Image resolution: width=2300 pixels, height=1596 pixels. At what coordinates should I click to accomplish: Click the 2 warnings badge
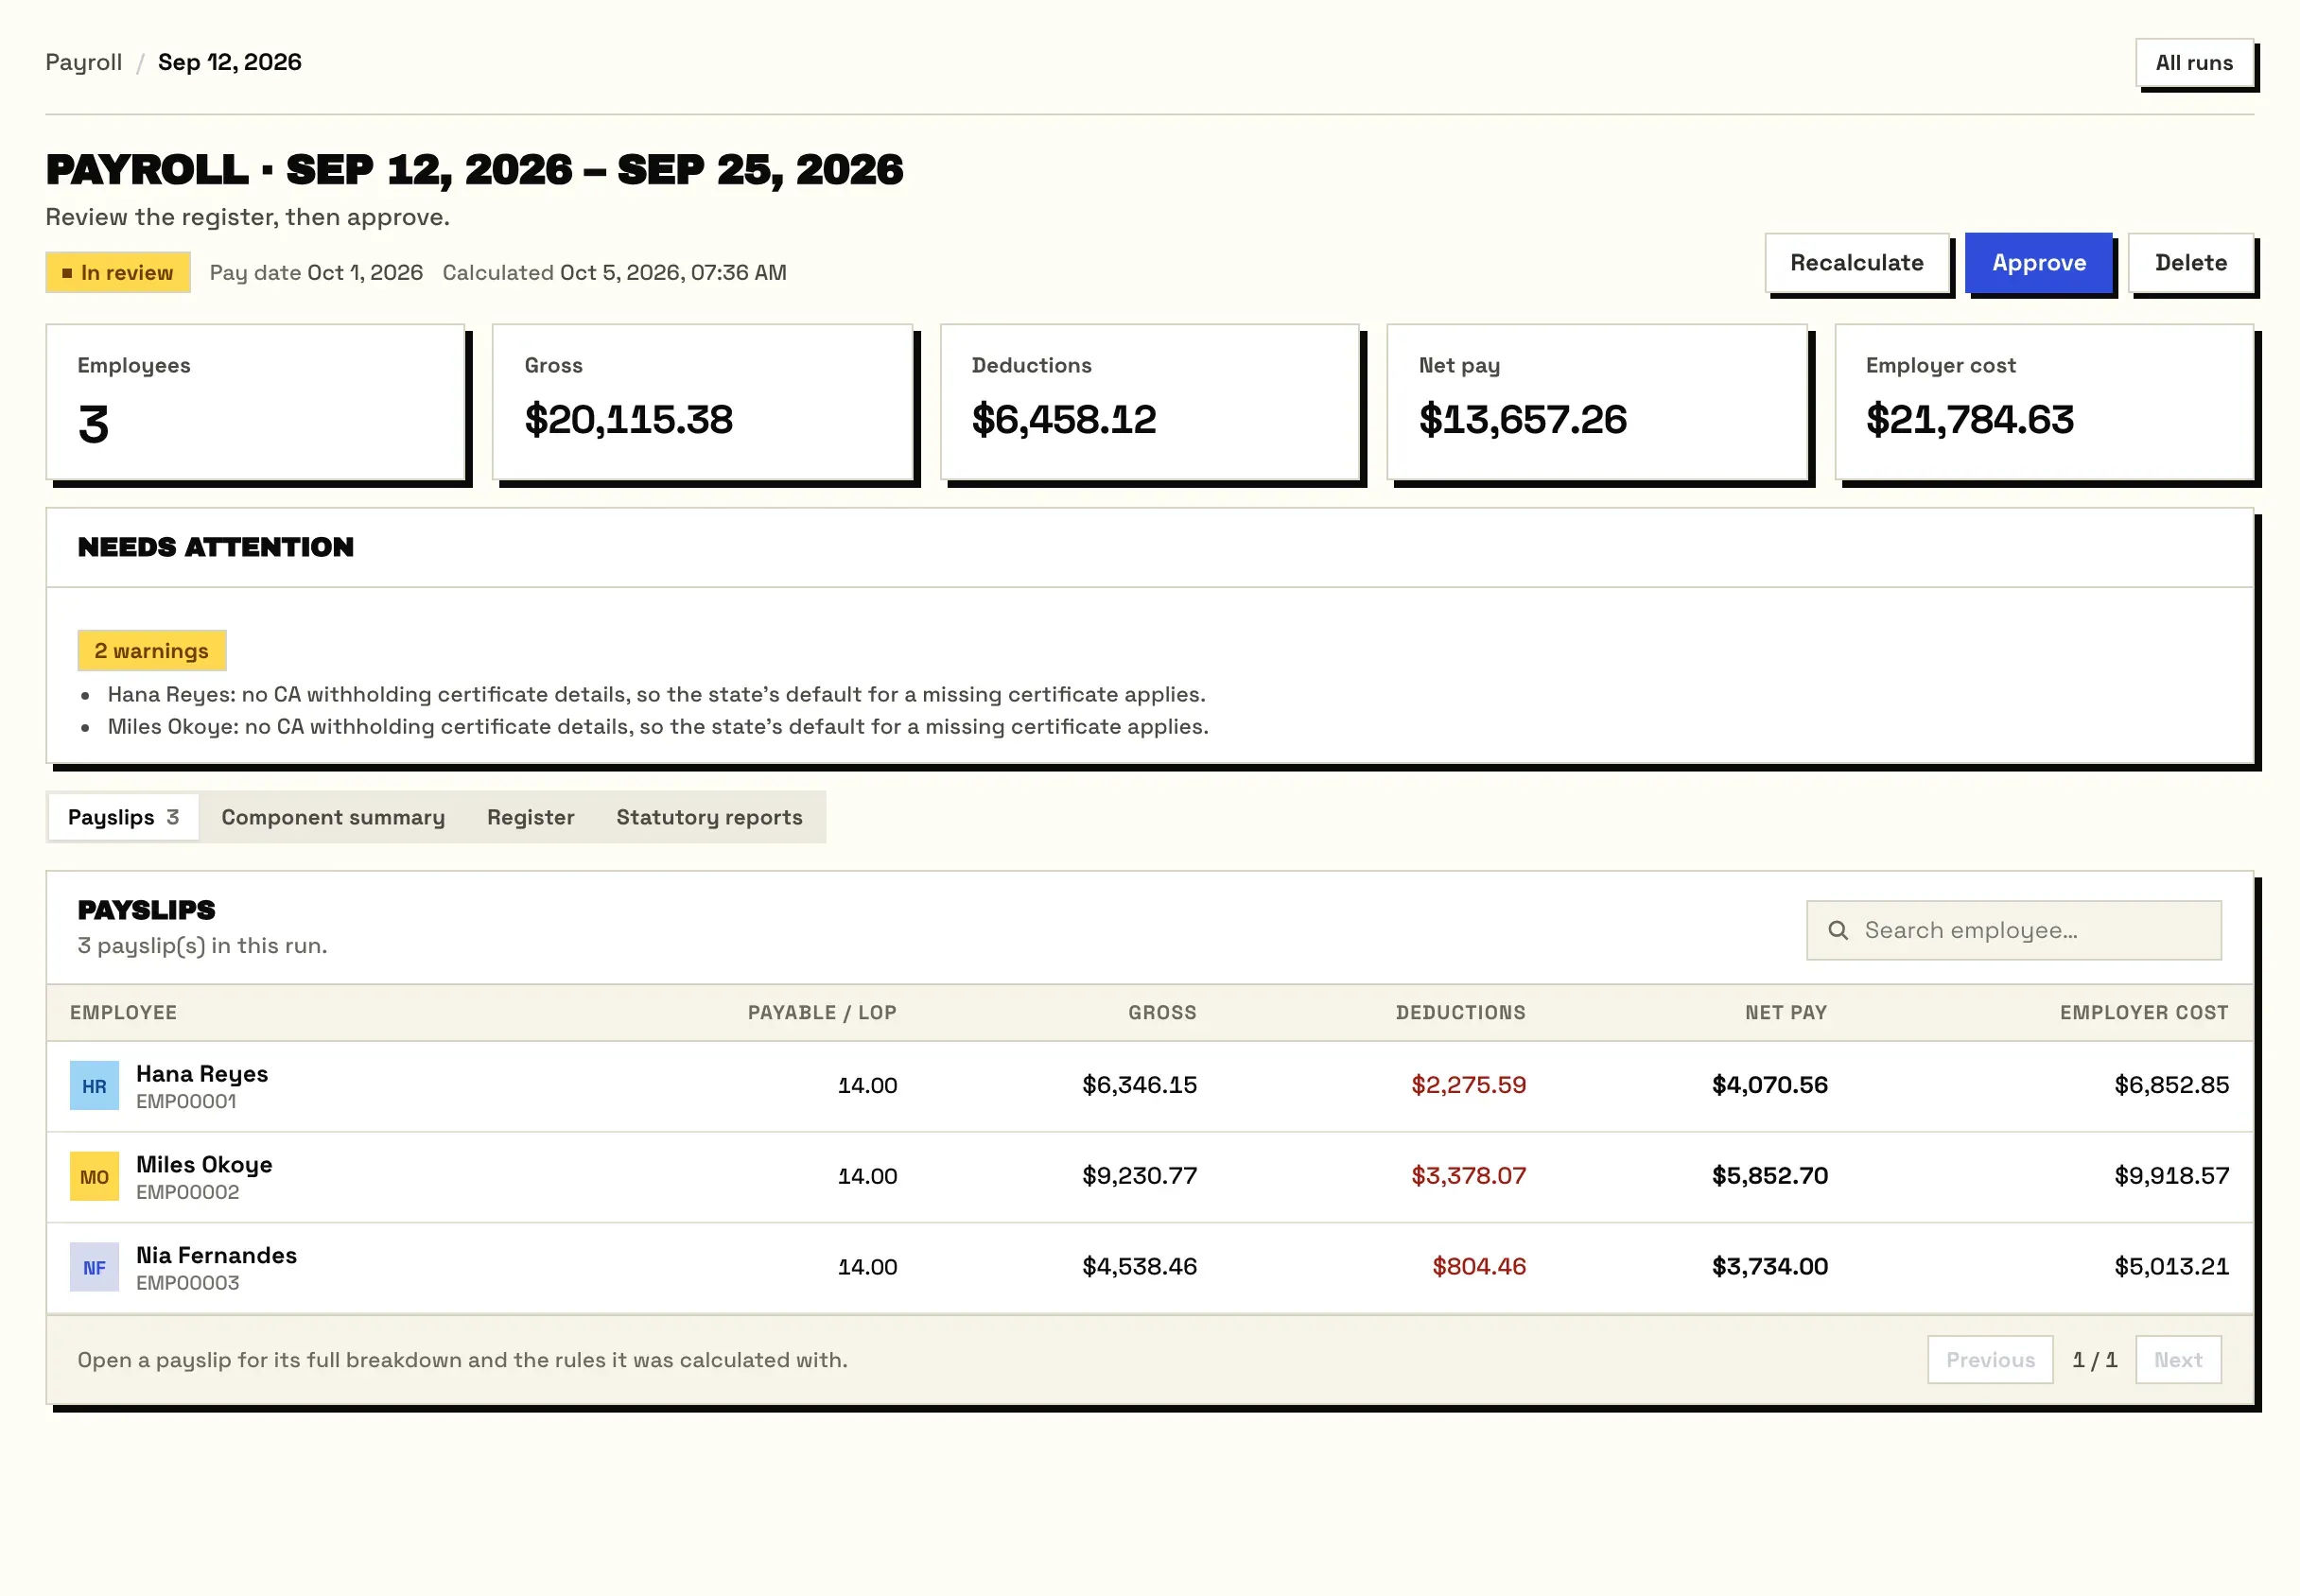pos(152,651)
